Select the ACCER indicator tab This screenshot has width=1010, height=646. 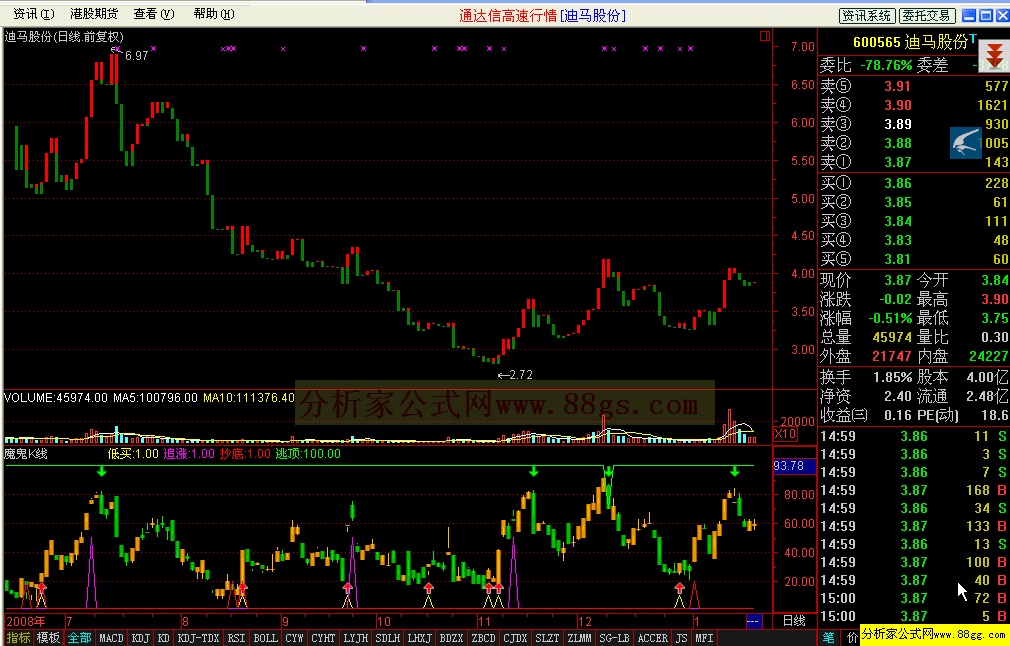pos(653,638)
